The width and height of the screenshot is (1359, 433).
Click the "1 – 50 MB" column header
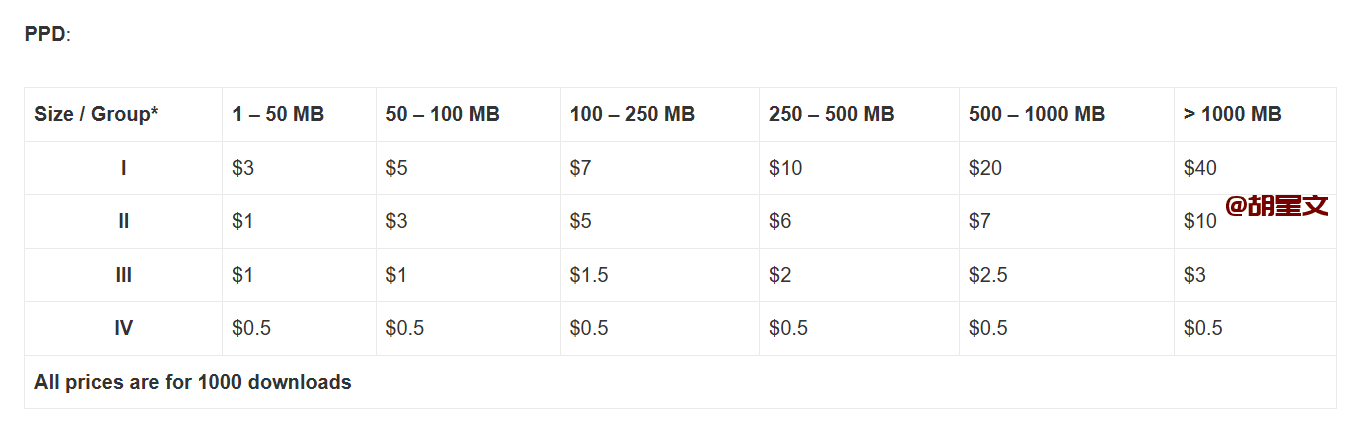pyautogui.click(x=278, y=114)
